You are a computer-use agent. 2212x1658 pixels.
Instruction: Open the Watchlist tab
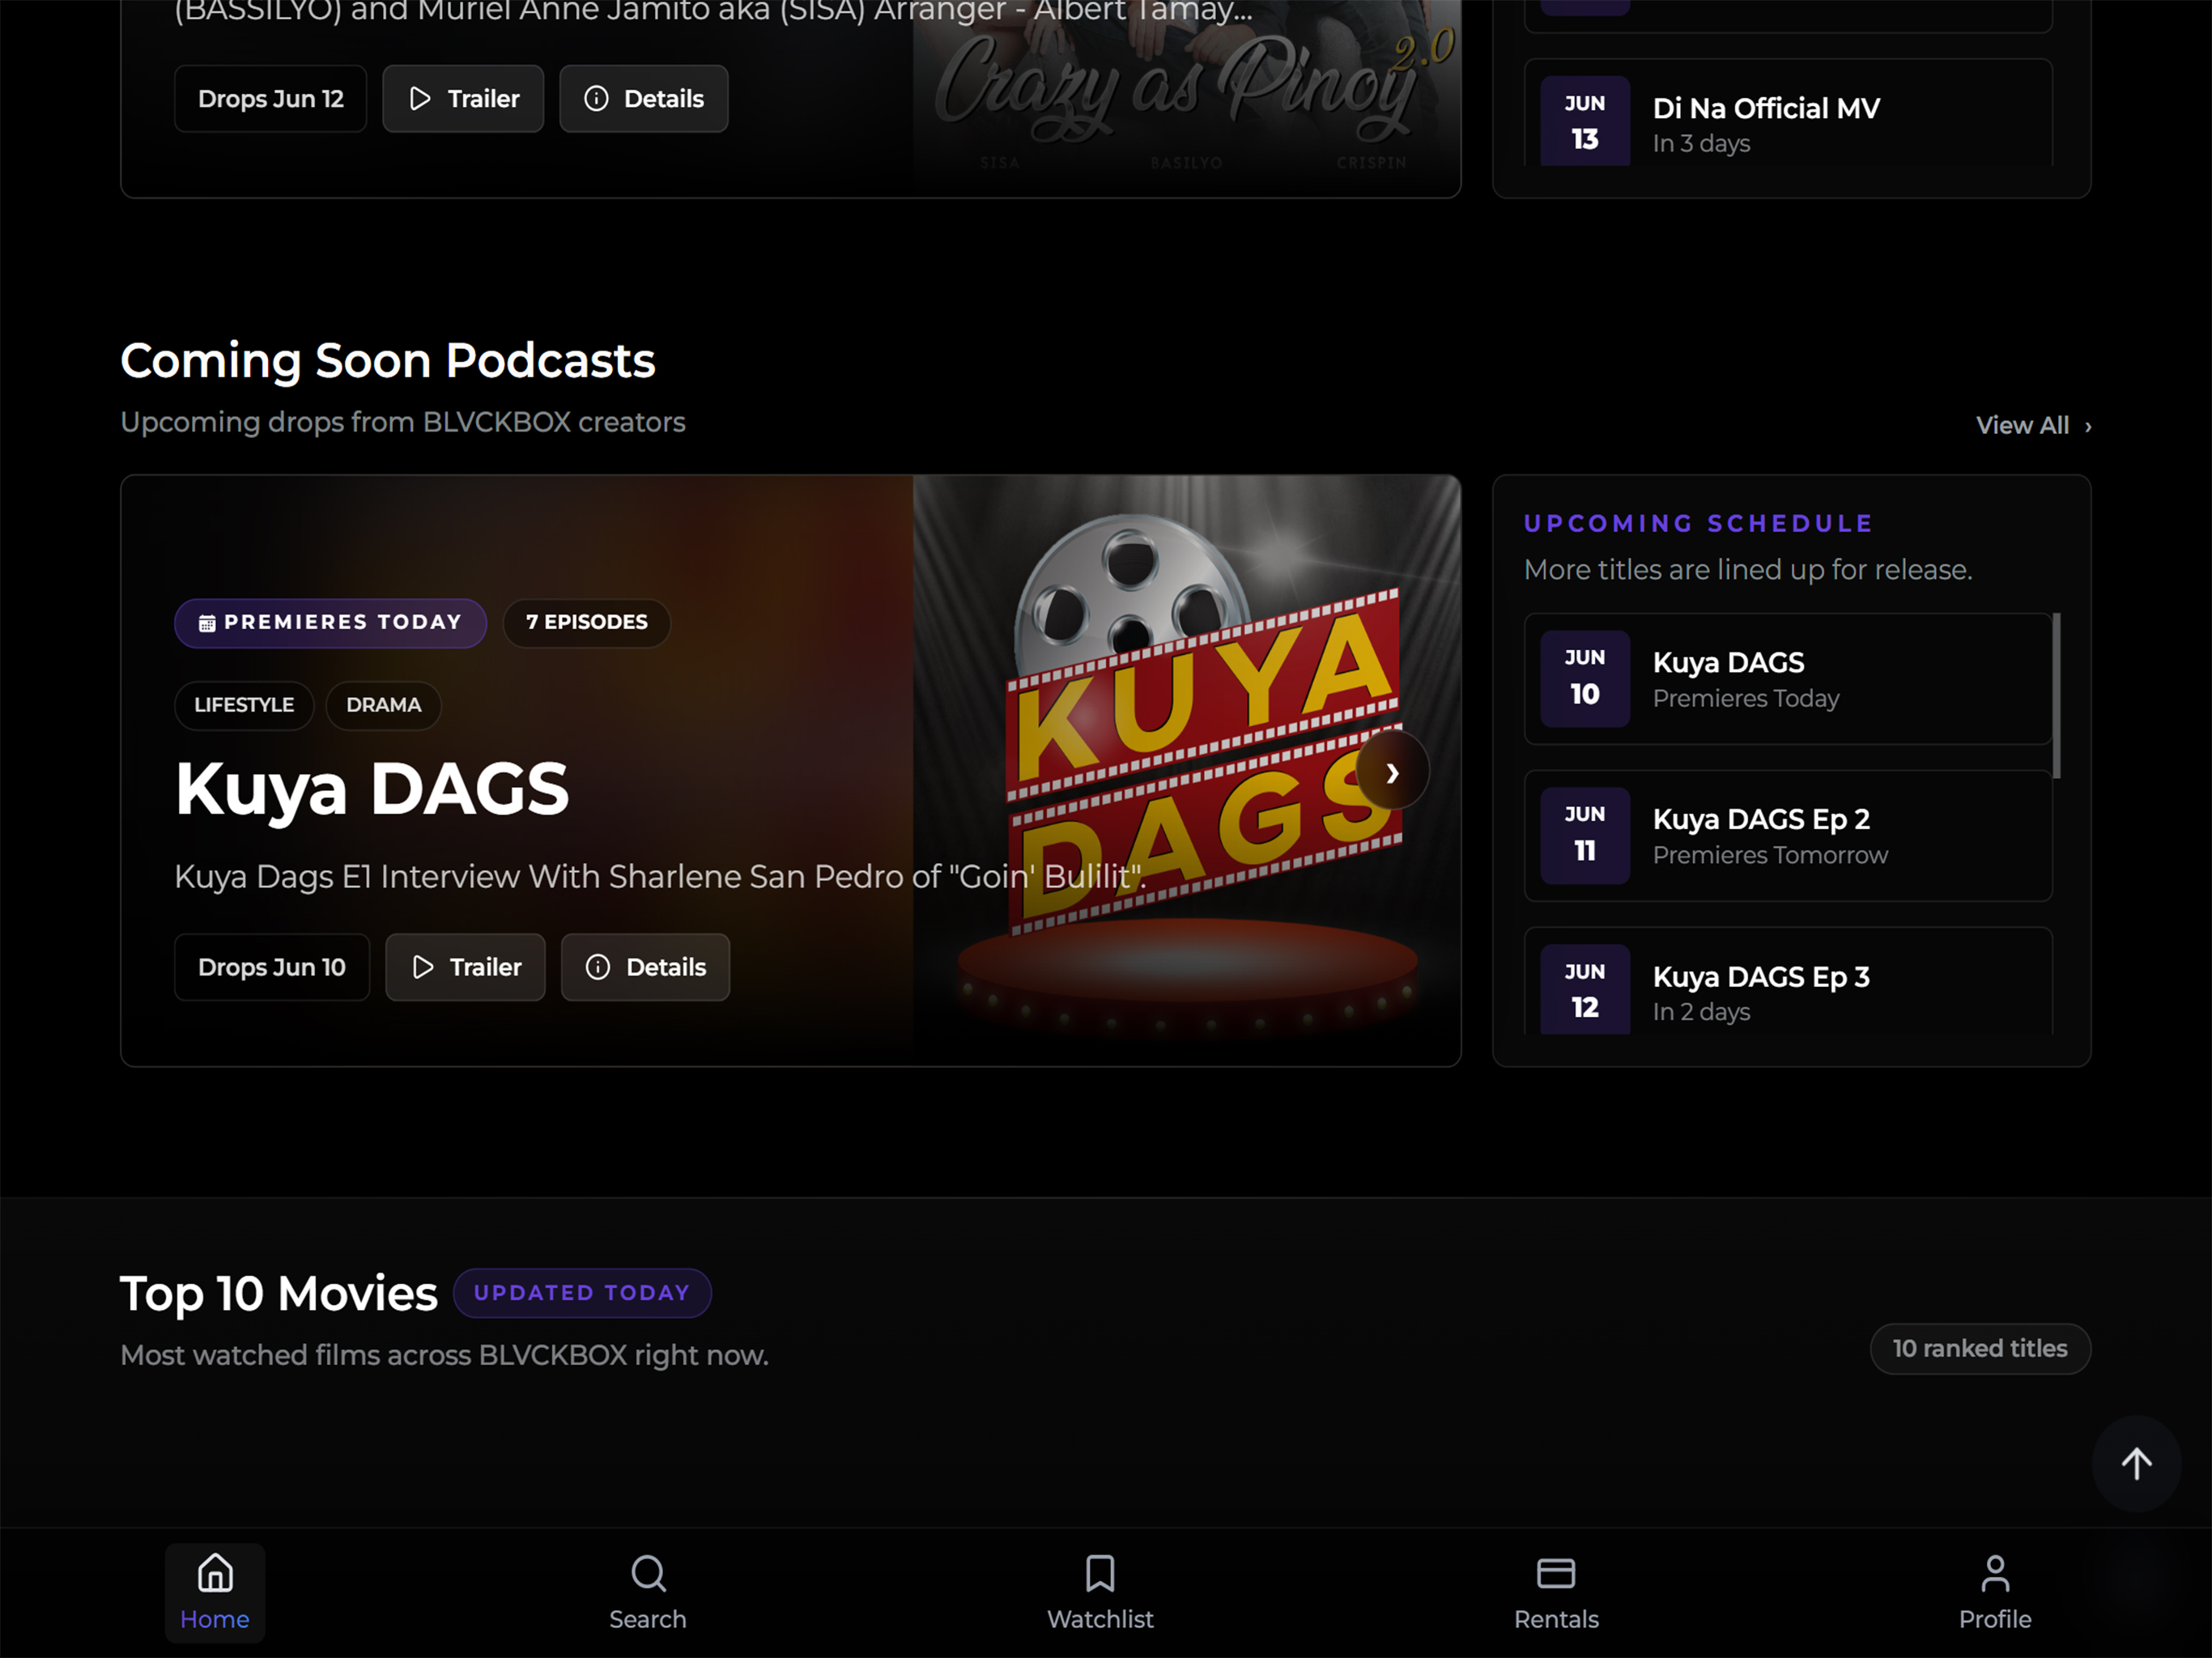(x=1100, y=1592)
